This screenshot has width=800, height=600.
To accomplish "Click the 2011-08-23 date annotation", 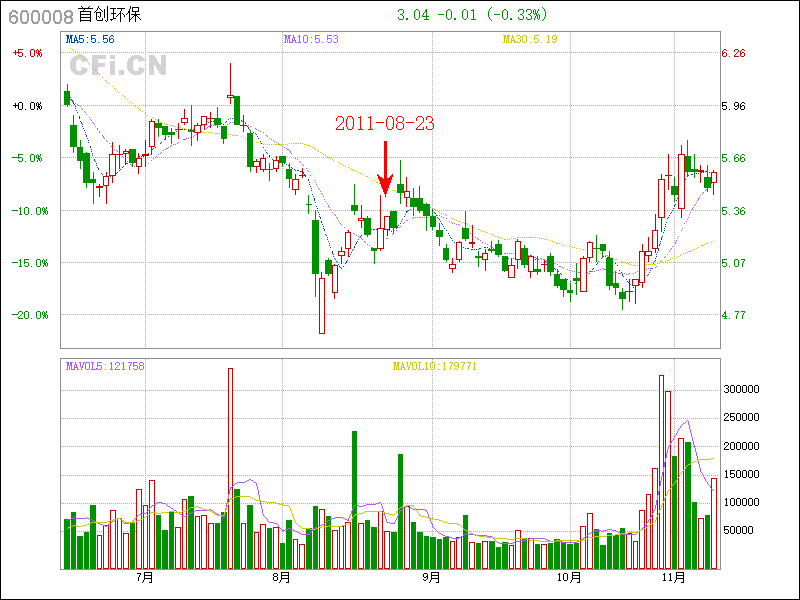I will (x=385, y=123).
